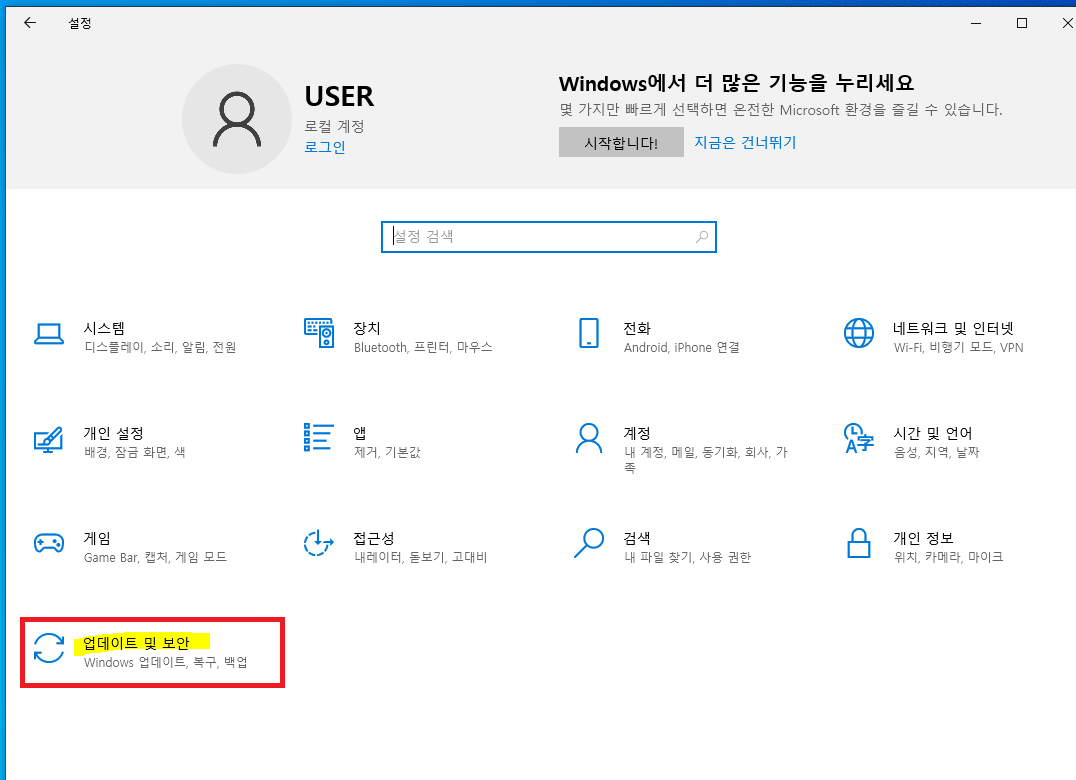Click the 위치, 카메라, 마이크 description

click(x=948, y=557)
